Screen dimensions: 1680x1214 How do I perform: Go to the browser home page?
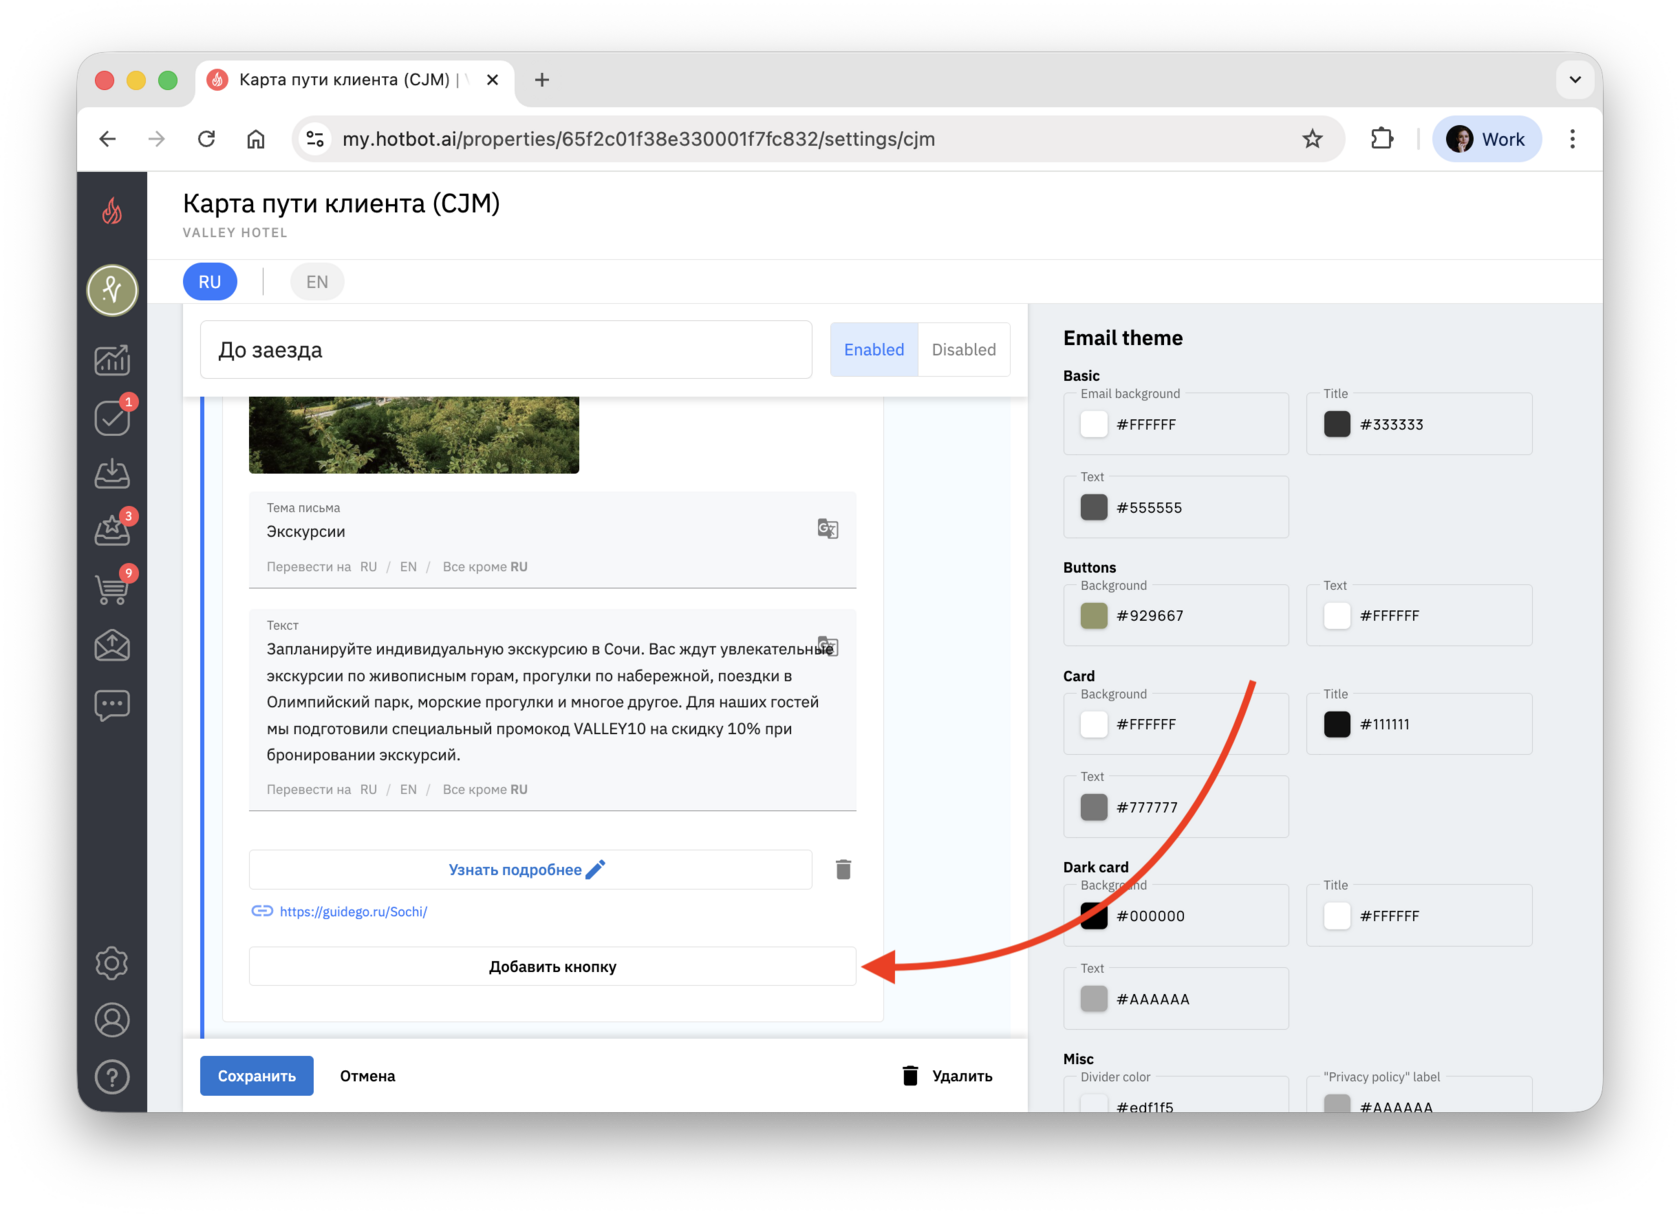(256, 139)
